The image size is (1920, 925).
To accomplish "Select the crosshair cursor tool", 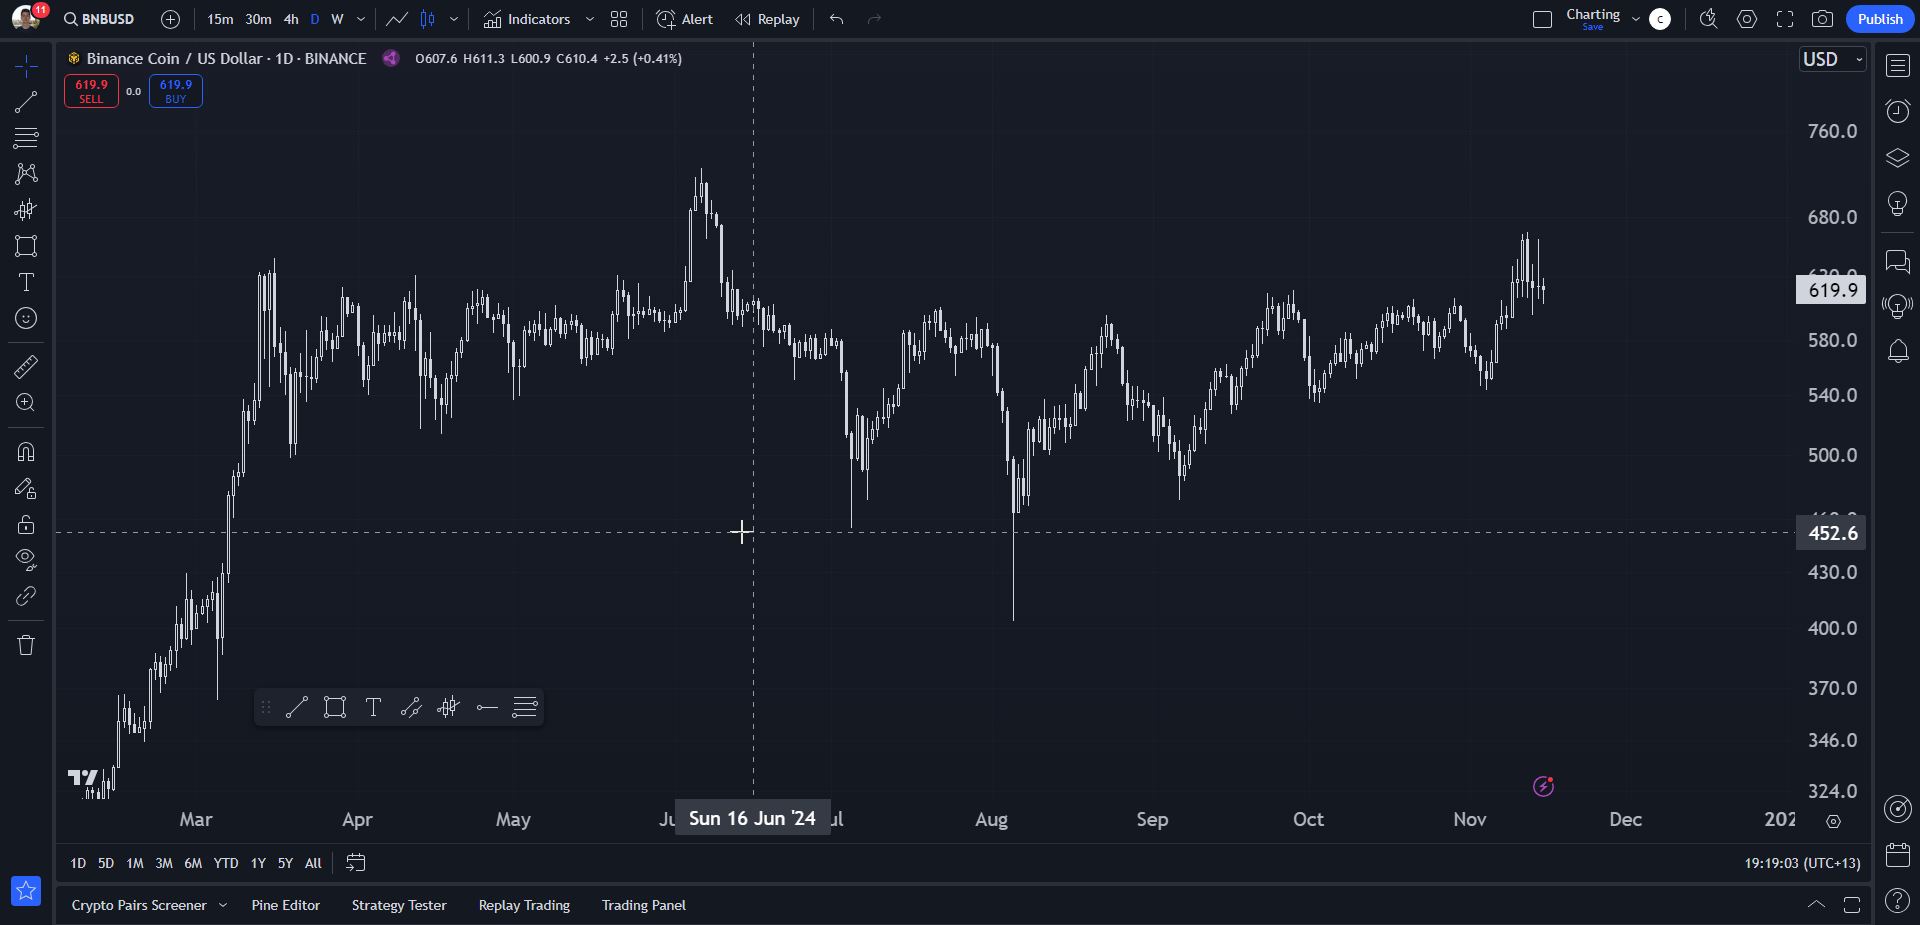I will point(26,66).
